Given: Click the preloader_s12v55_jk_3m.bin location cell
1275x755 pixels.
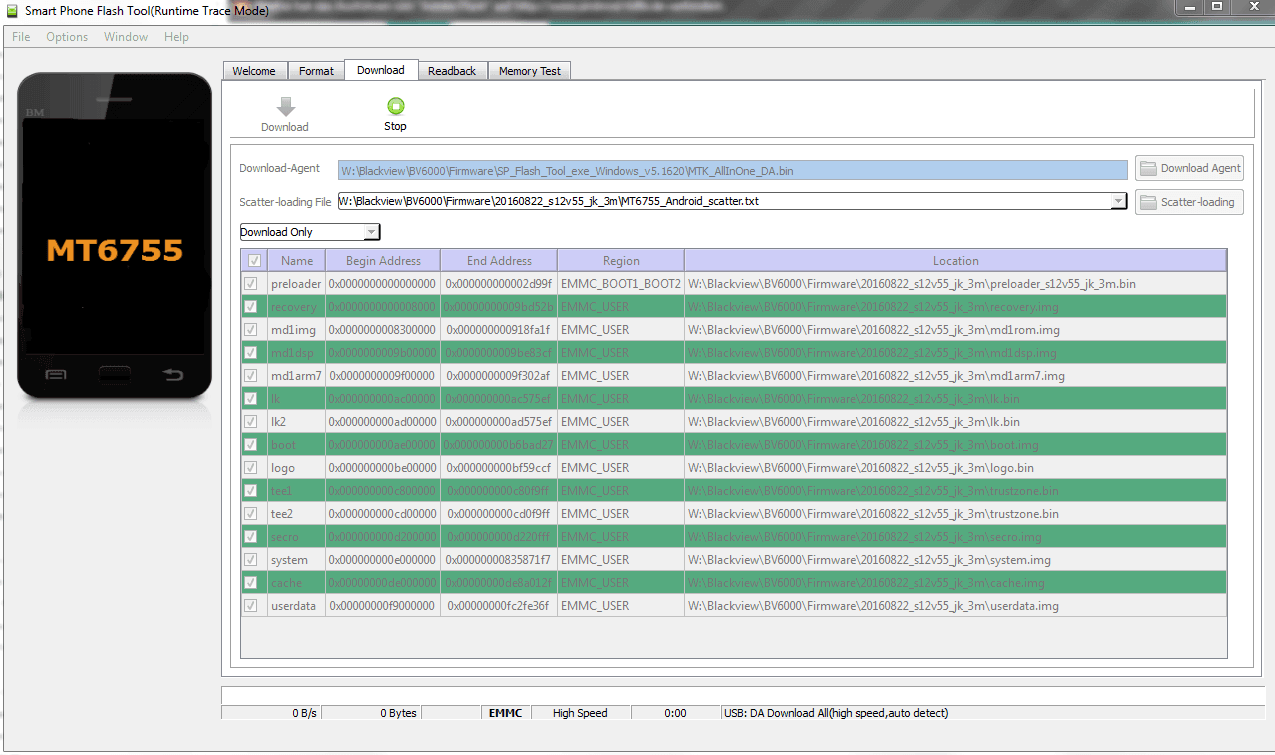Looking at the screenshot, I should (956, 284).
